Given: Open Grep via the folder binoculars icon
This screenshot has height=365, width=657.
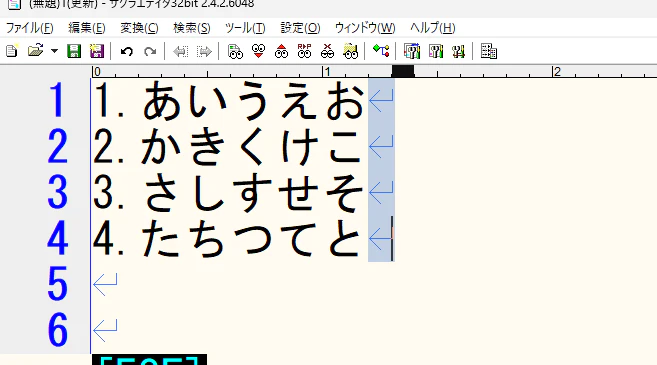Looking at the screenshot, I should coord(350,51).
